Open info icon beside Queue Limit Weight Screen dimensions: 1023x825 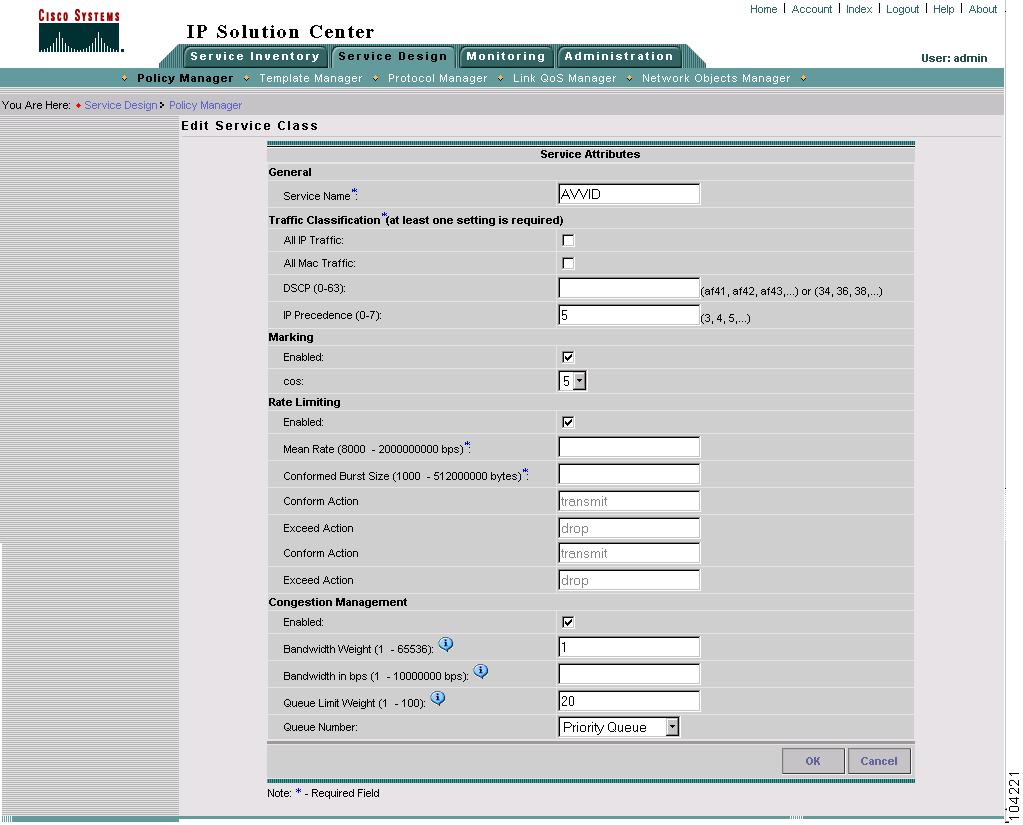point(438,698)
